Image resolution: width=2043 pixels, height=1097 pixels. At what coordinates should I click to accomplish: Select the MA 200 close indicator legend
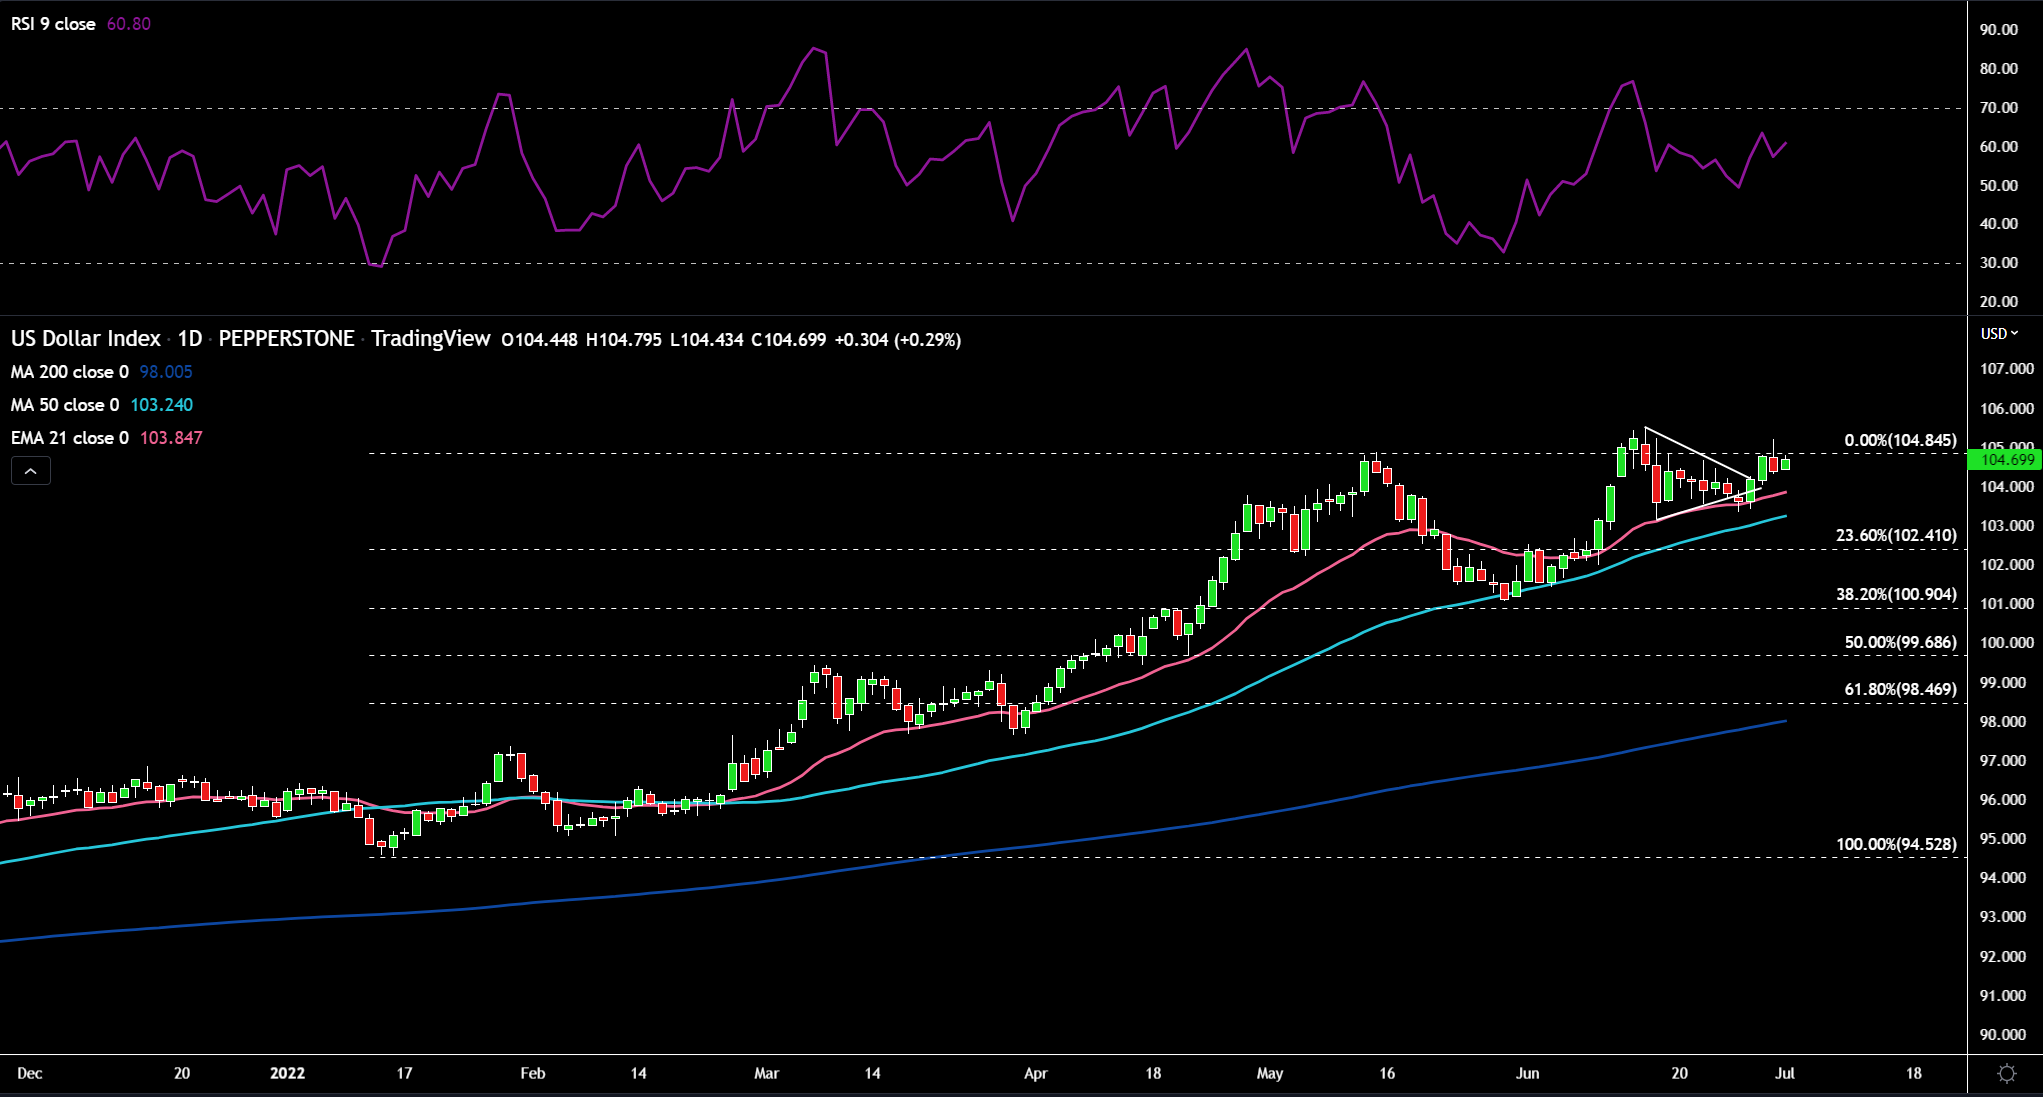click(x=70, y=372)
